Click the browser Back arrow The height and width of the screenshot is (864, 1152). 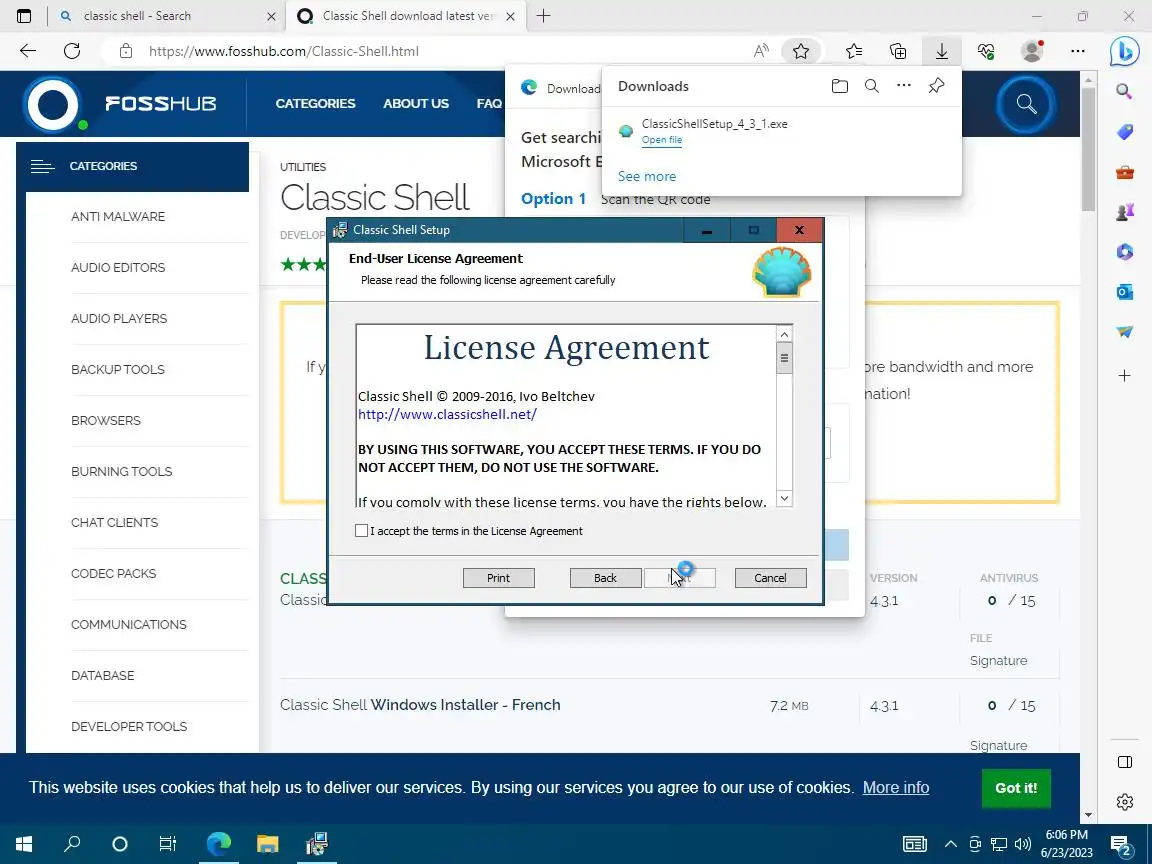click(28, 51)
